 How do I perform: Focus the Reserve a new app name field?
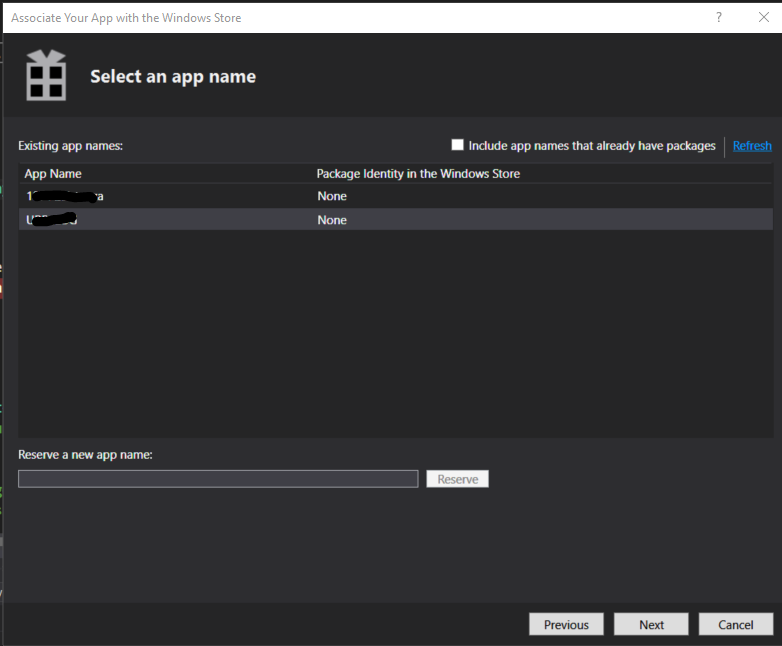click(x=218, y=479)
